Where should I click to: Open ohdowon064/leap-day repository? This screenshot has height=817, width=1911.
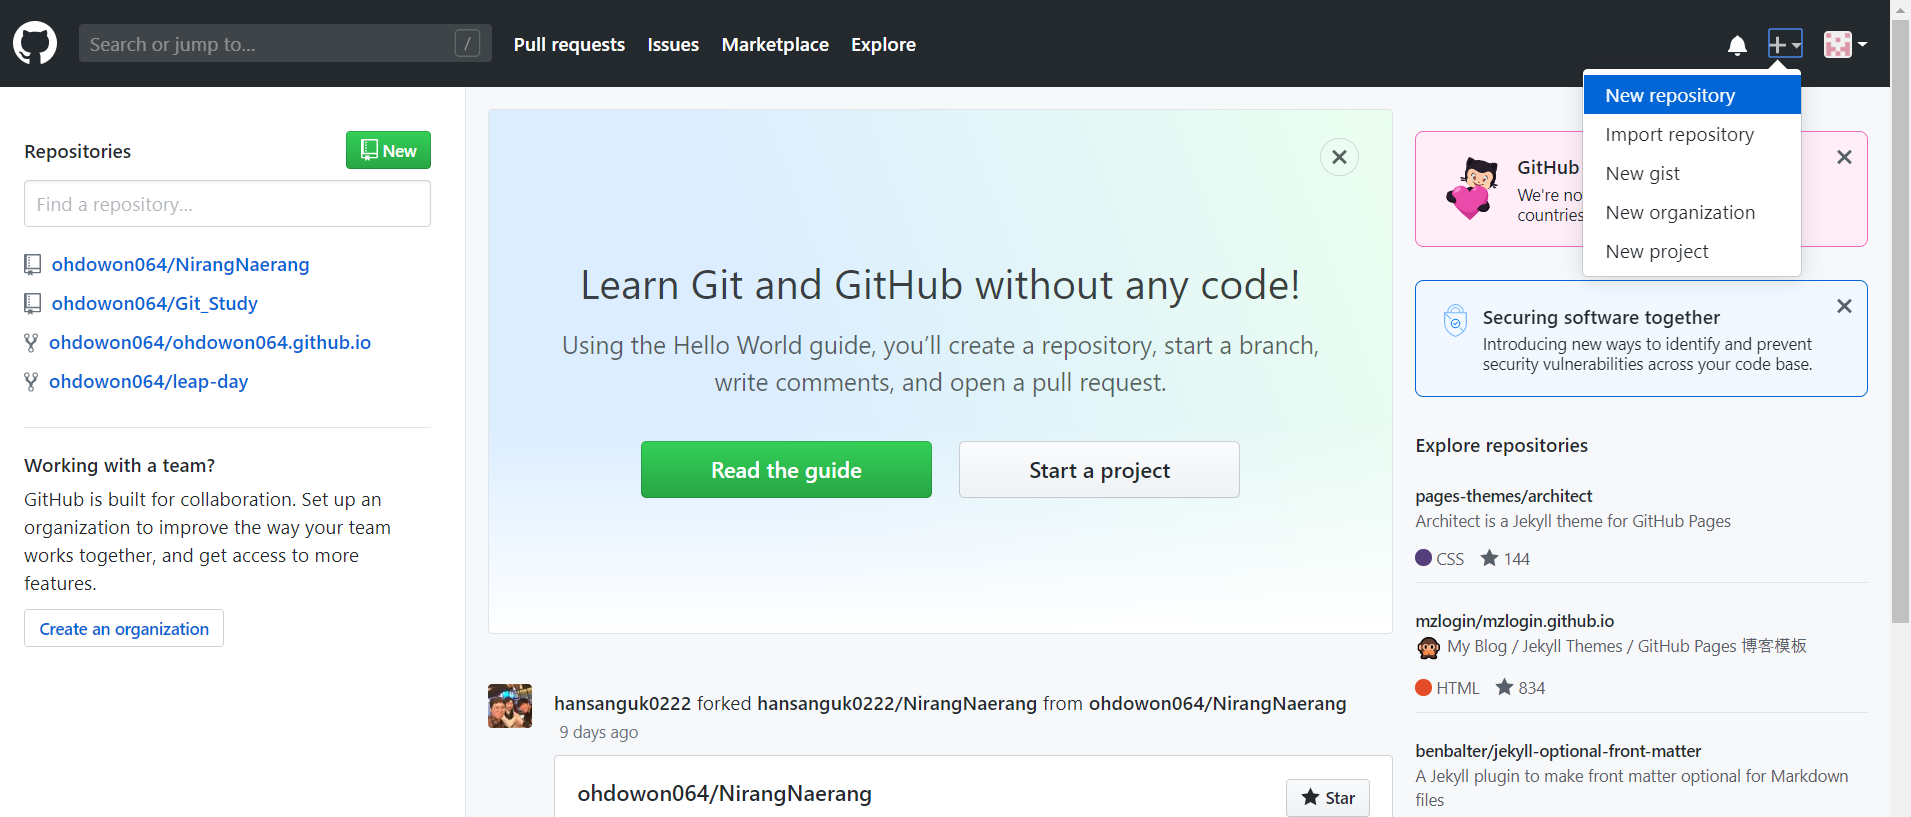[148, 381]
